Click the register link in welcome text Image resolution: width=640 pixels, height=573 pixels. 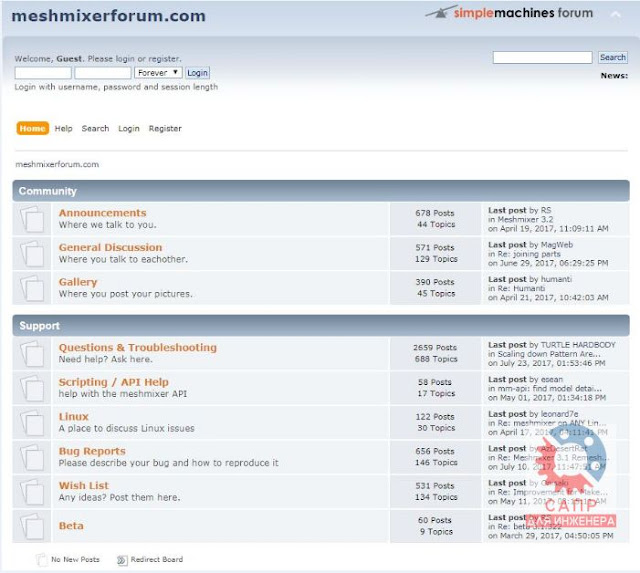tap(164, 59)
